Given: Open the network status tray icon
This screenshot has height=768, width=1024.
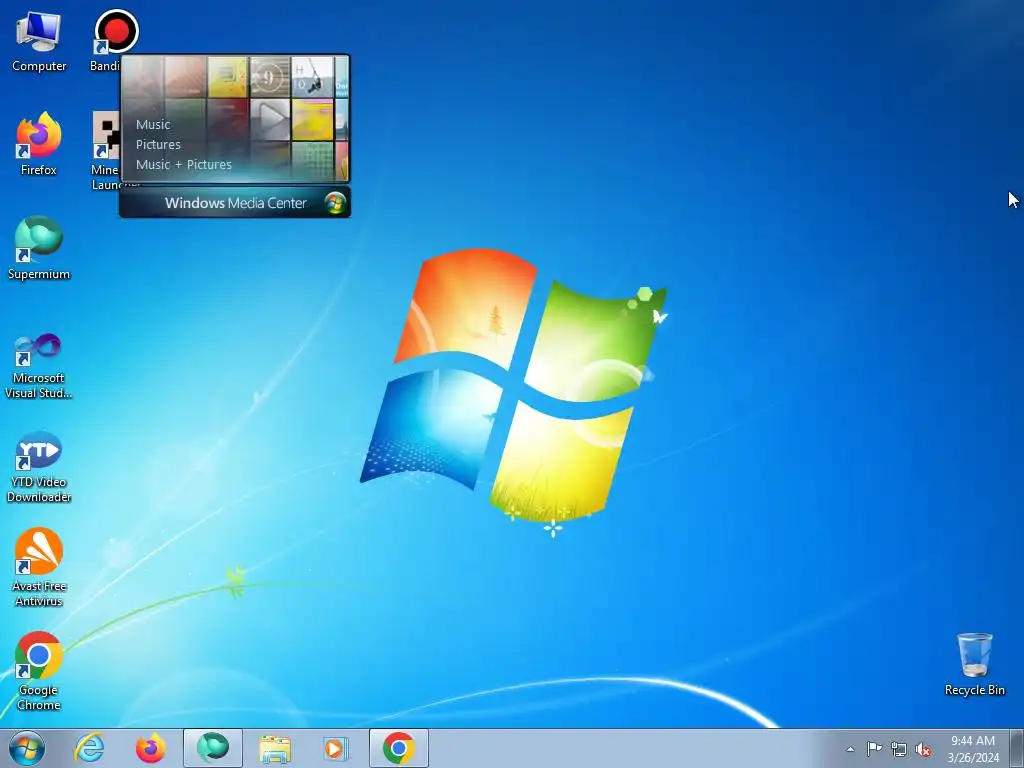Looking at the screenshot, I should [899, 749].
